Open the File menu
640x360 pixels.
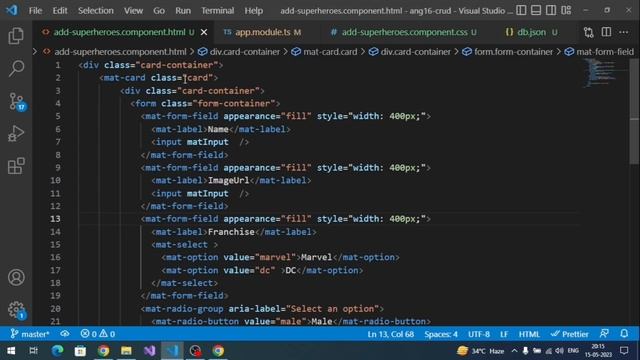click(x=35, y=10)
